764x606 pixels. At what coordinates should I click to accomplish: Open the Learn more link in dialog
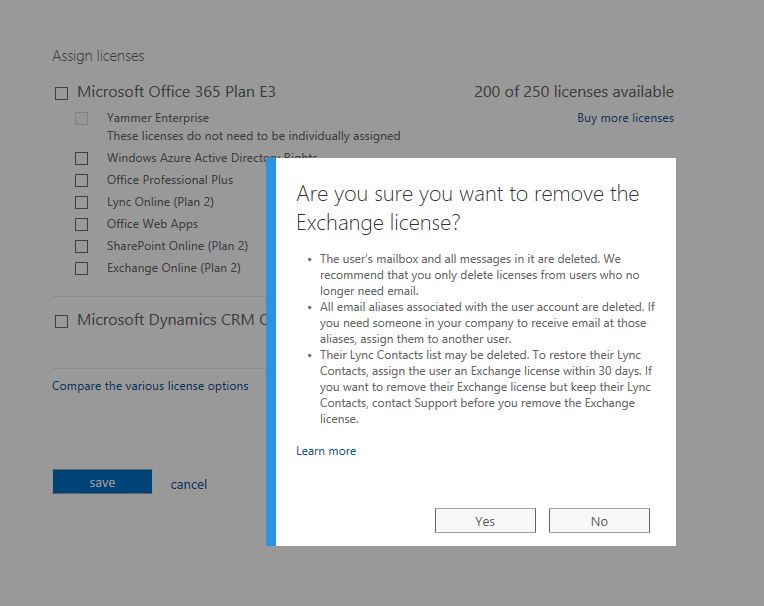coord(326,451)
